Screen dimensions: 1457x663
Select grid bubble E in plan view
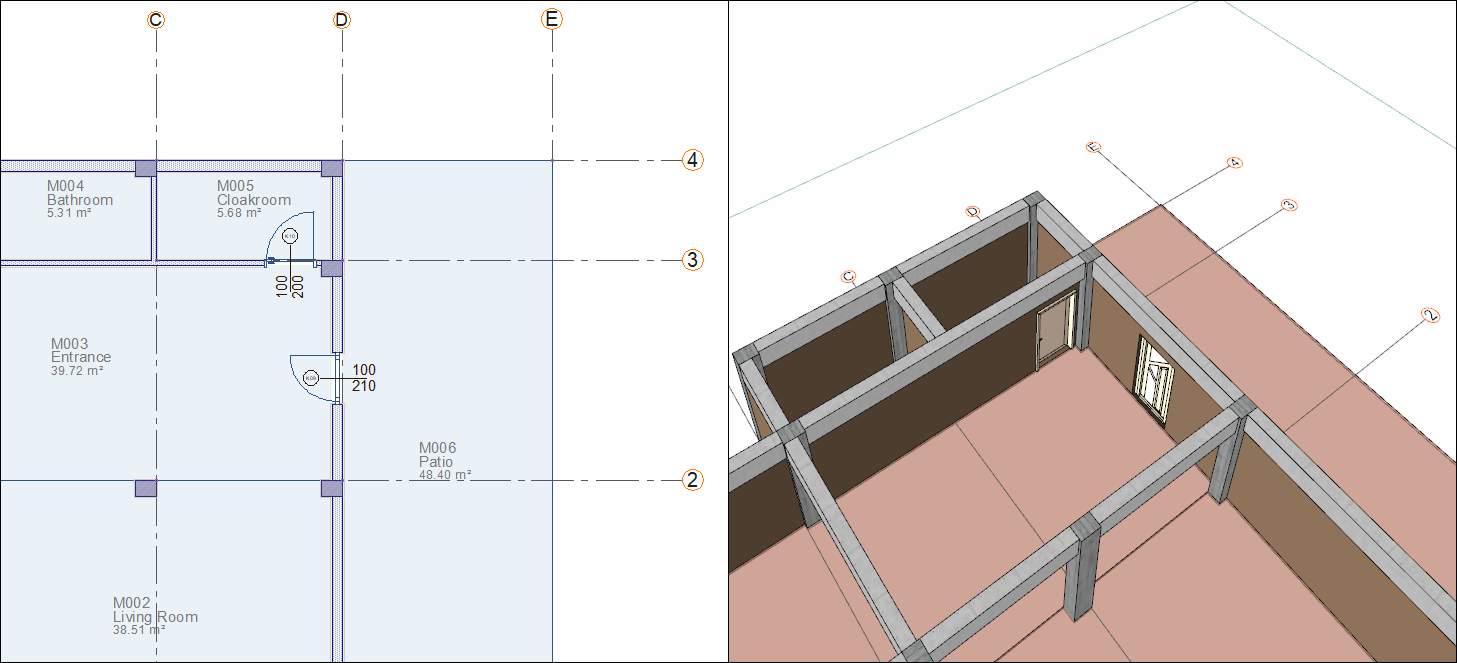[552, 19]
